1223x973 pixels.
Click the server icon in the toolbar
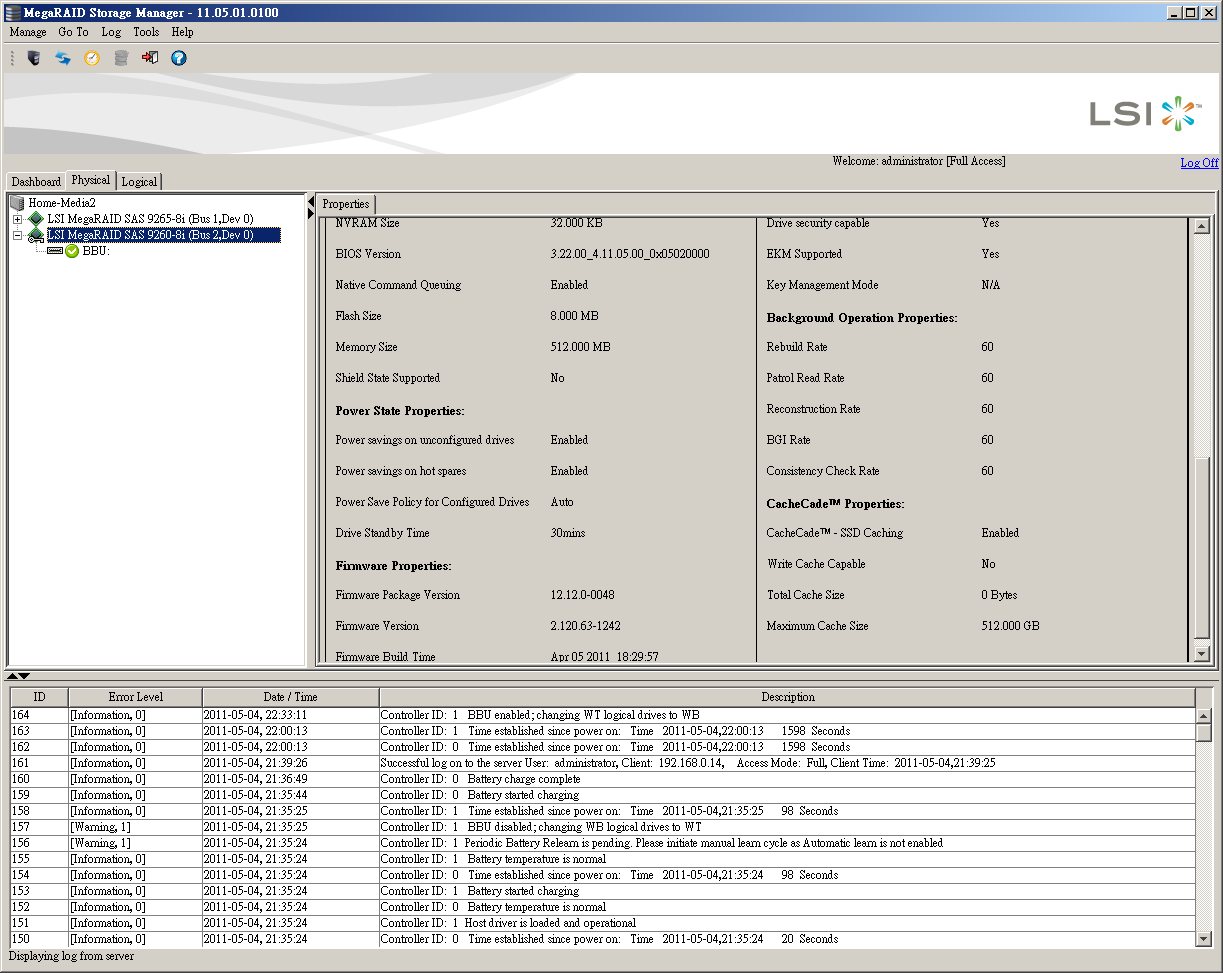tap(34, 58)
